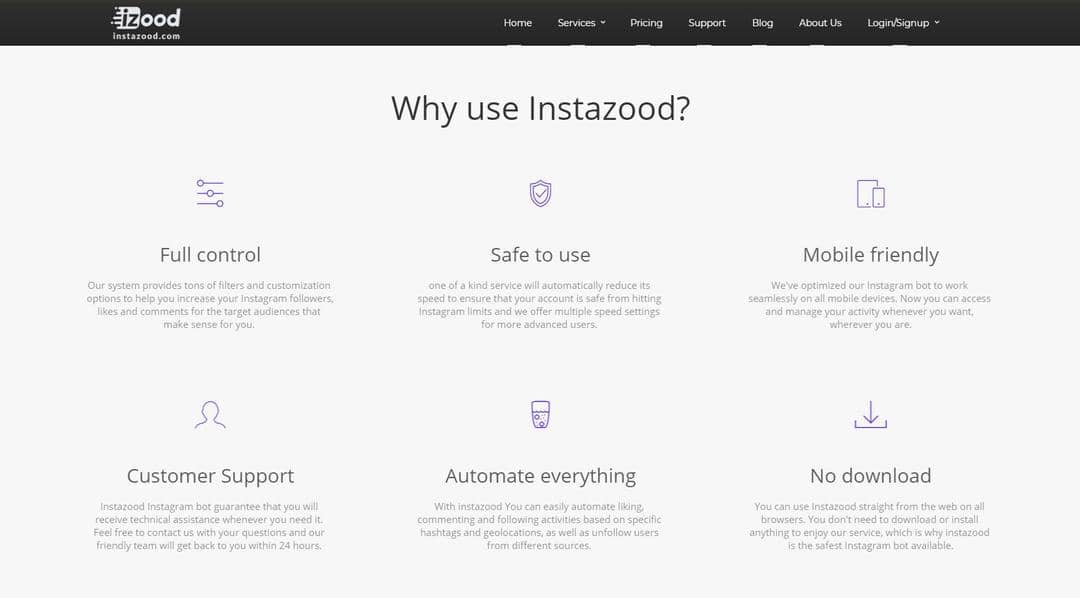Select the 'Safe to use' feature title
The height and width of the screenshot is (598, 1080).
tap(540, 255)
